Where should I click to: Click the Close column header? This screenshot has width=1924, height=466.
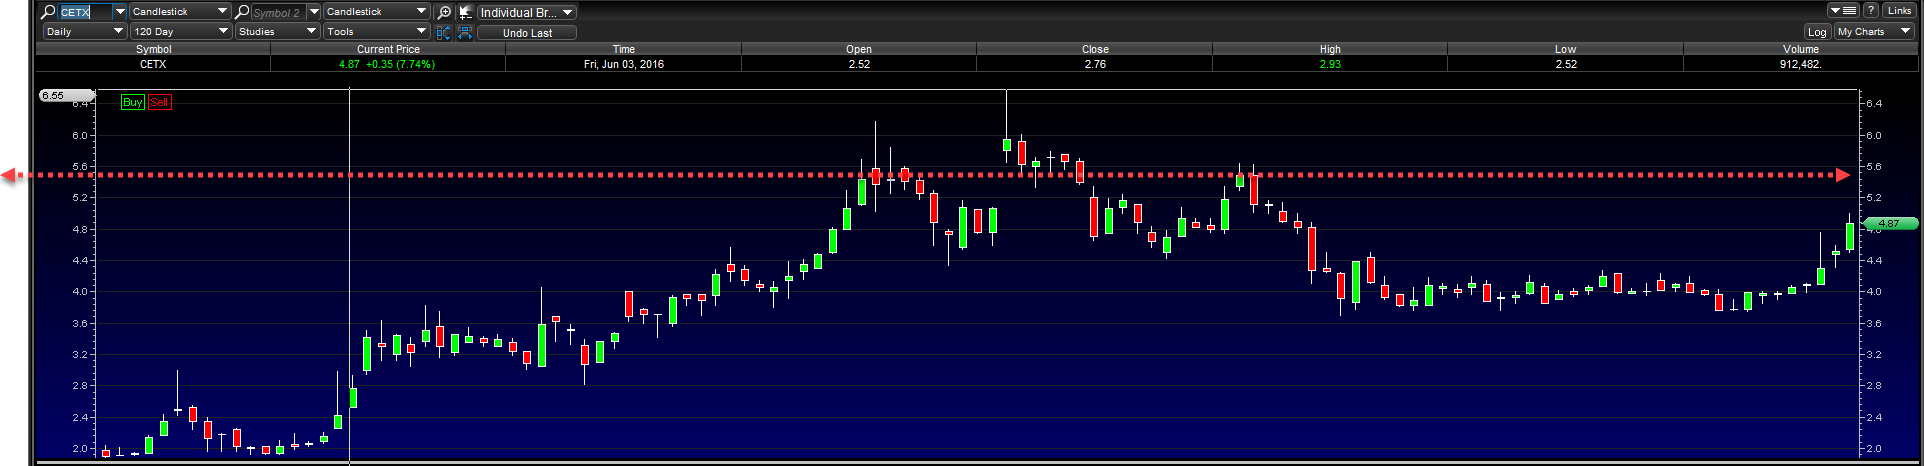tap(1095, 49)
